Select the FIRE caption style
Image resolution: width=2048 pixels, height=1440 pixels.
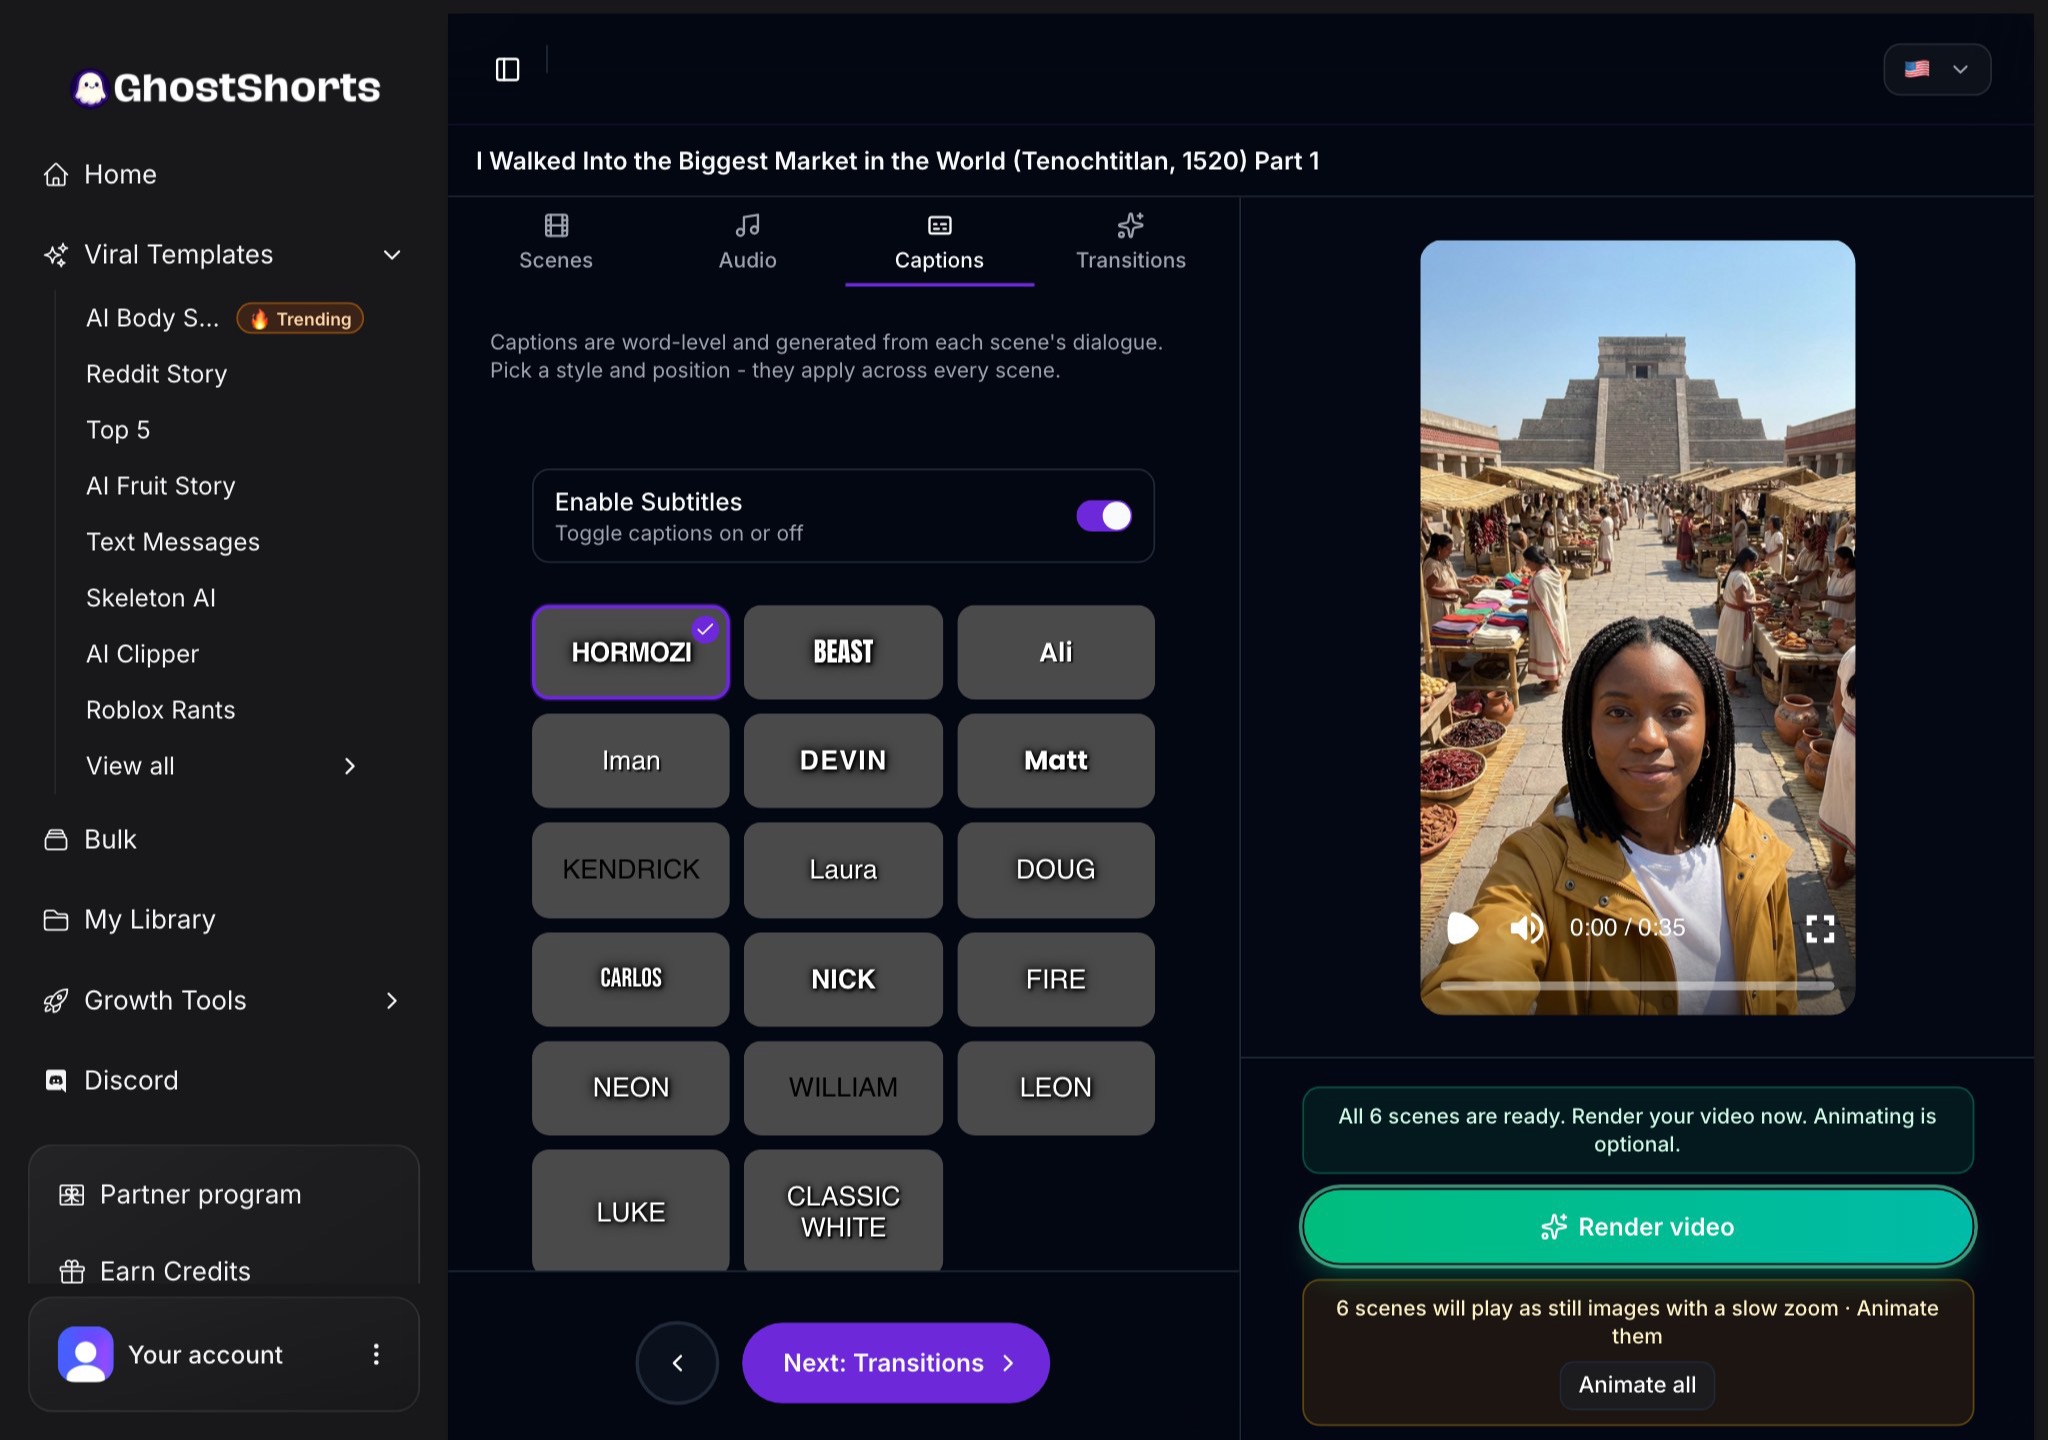1056,979
